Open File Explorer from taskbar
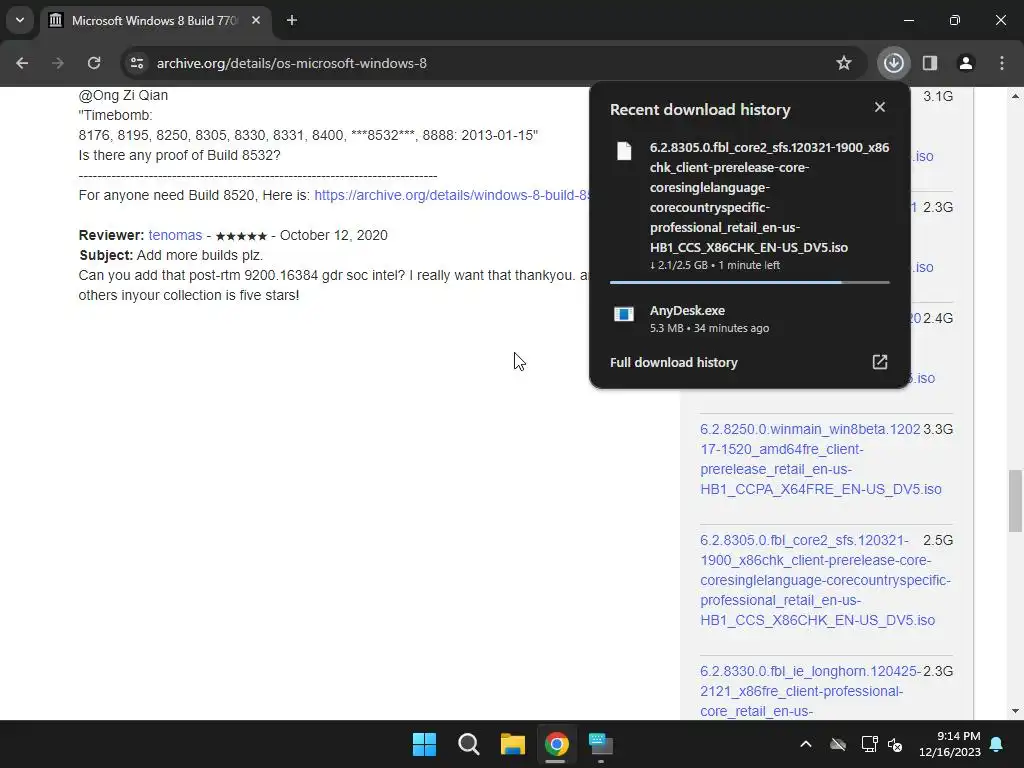Viewport: 1024px width, 768px height. 513,744
